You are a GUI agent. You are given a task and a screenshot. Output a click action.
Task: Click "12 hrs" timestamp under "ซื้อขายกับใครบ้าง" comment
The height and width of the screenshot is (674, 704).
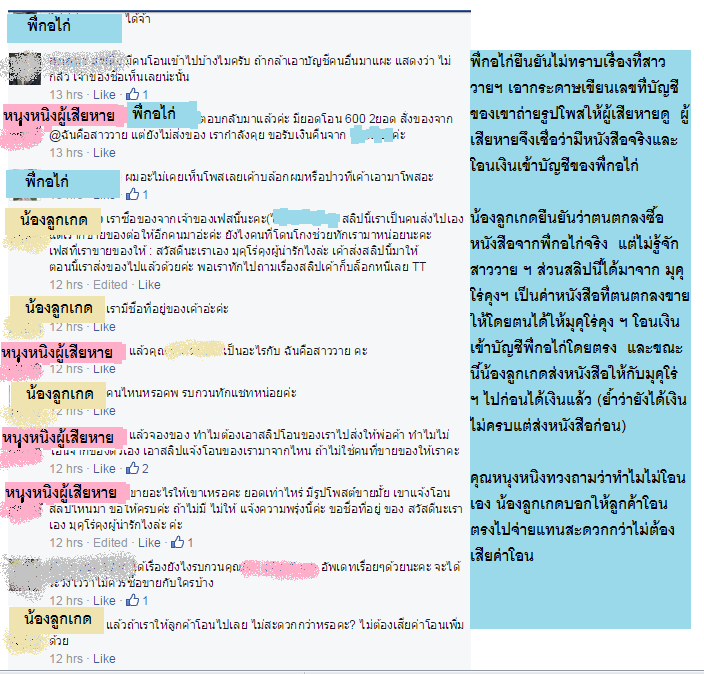pyautogui.click(x=66, y=601)
